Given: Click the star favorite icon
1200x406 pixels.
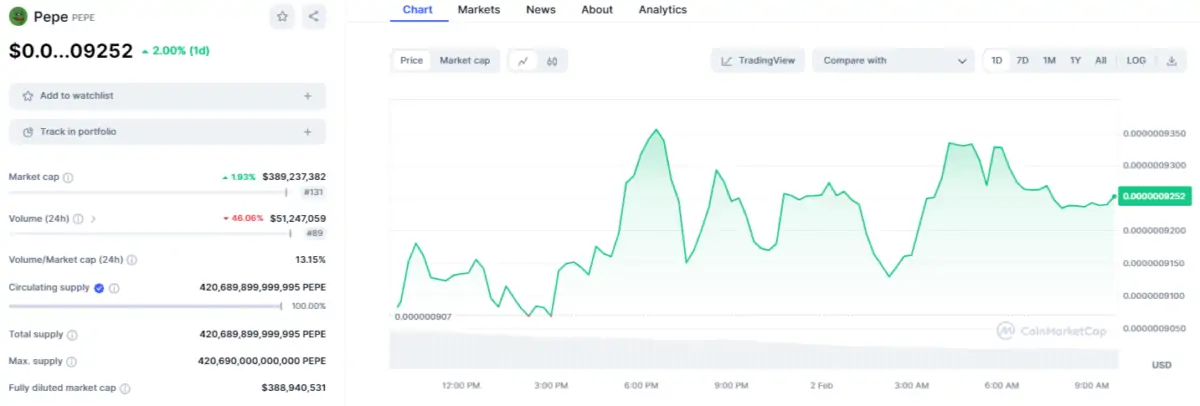Looking at the screenshot, I should (282, 16).
